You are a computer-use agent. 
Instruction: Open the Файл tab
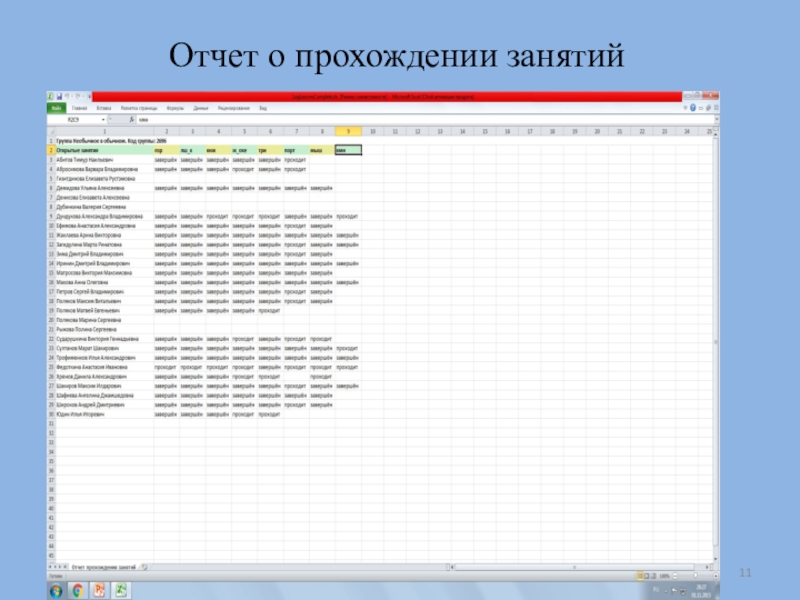pos(56,107)
